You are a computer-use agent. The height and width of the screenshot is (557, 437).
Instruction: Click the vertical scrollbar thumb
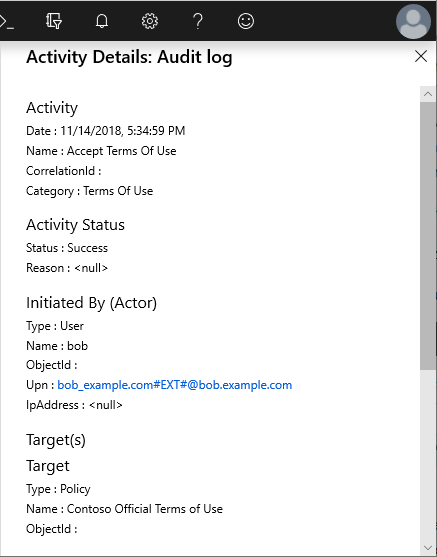pyautogui.click(x=428, y=236)
